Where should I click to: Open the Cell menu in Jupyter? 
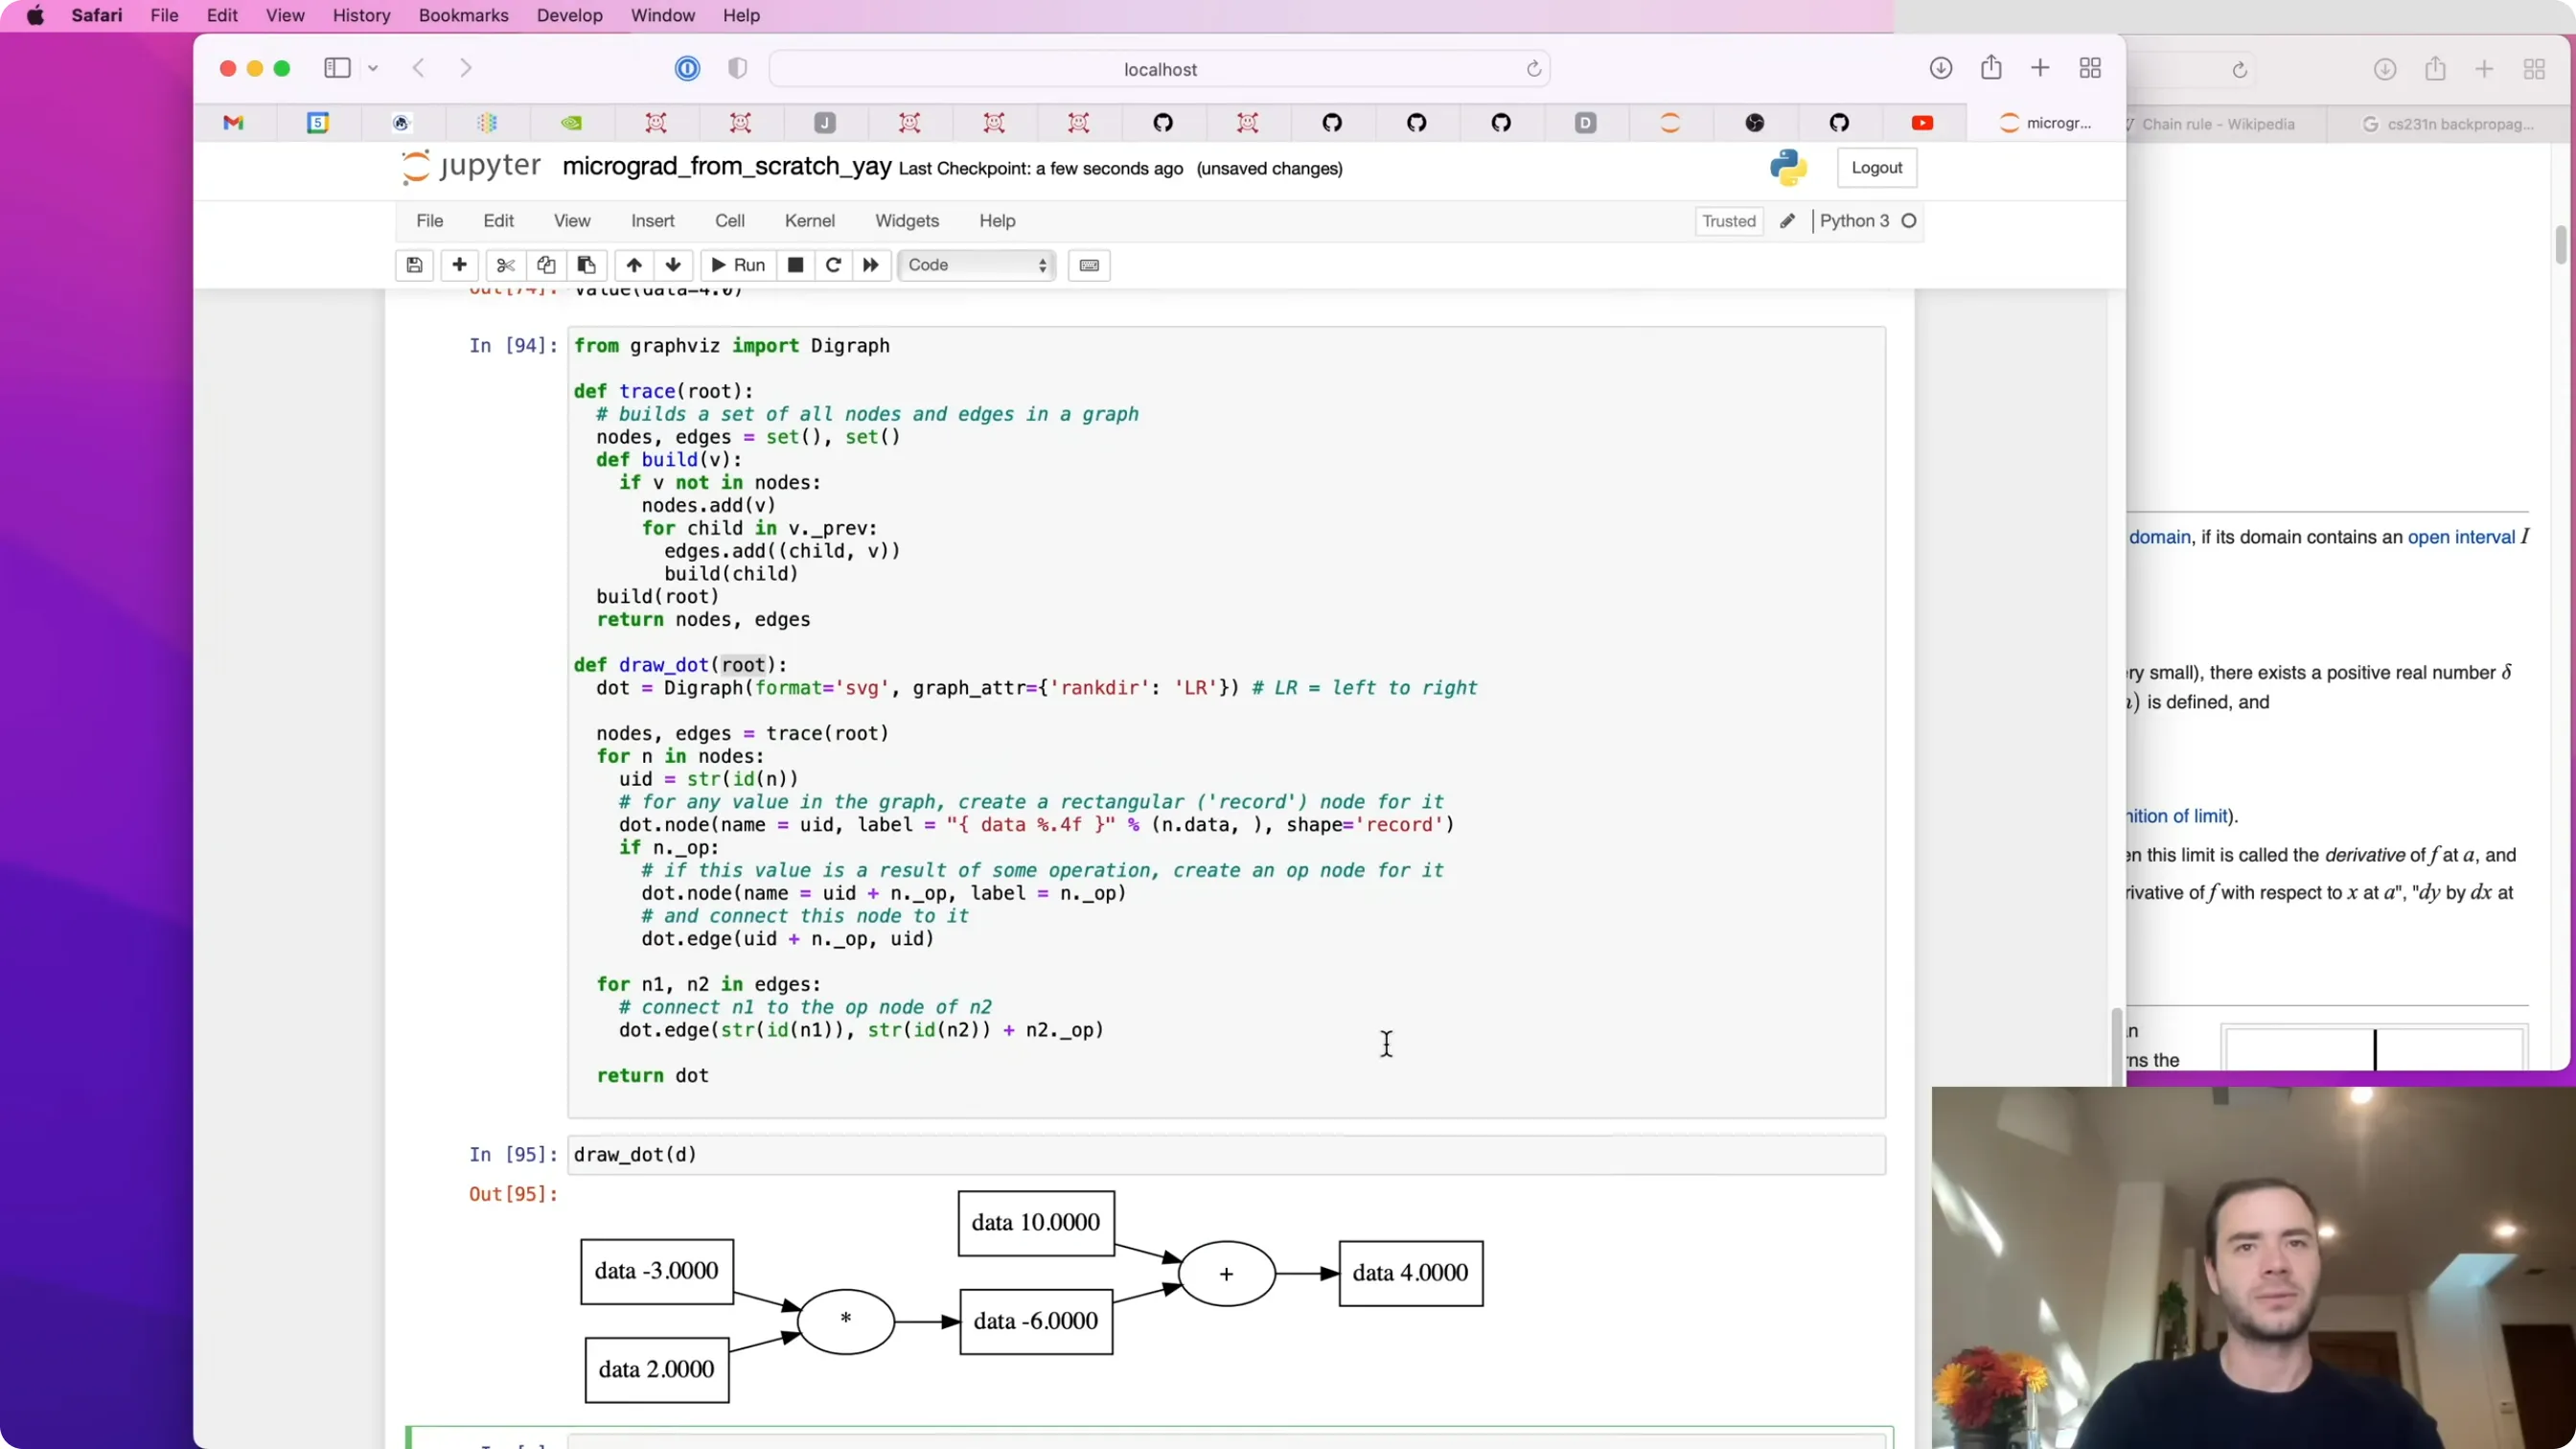[x=729, y=221]
